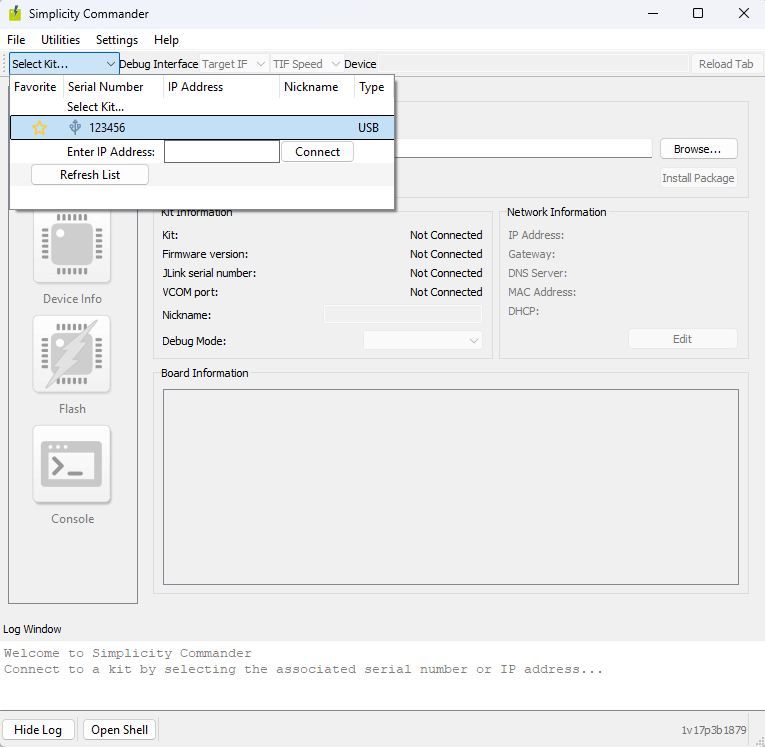Click the Kit 'Not Connected' value
The height and width of the screenshot is (747, 765).
(x=446, y=235)
